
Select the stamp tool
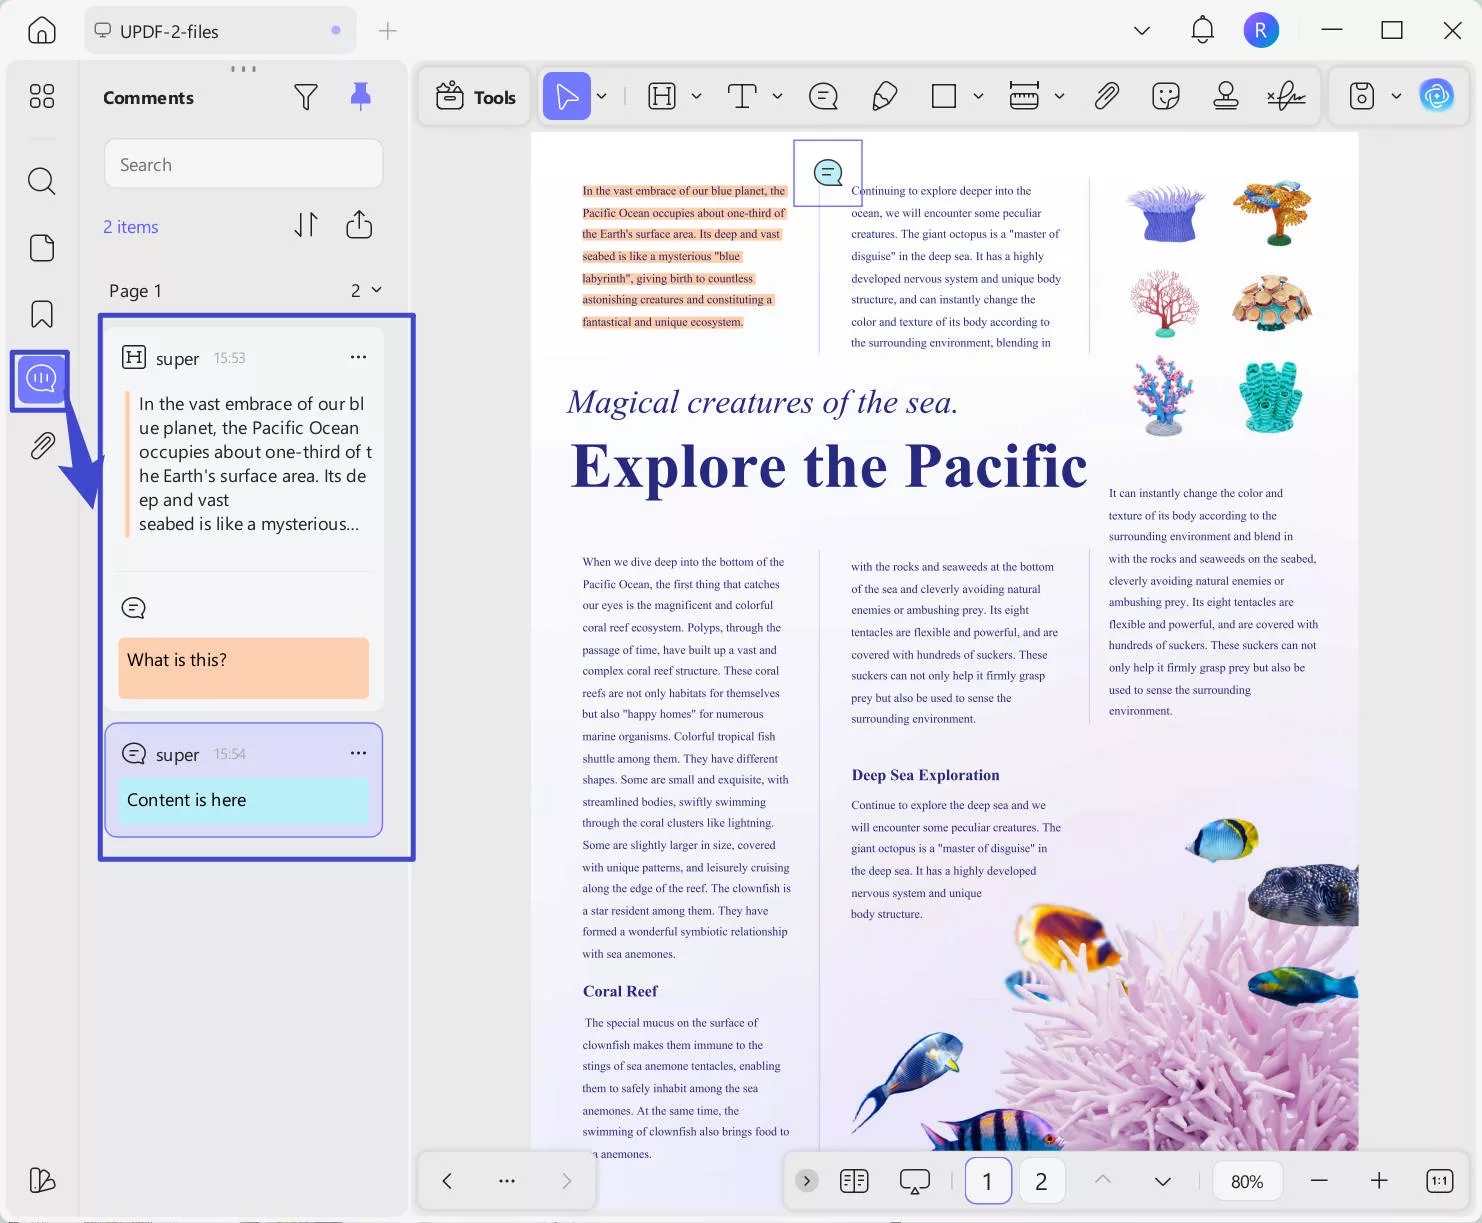click(1225, 96)
